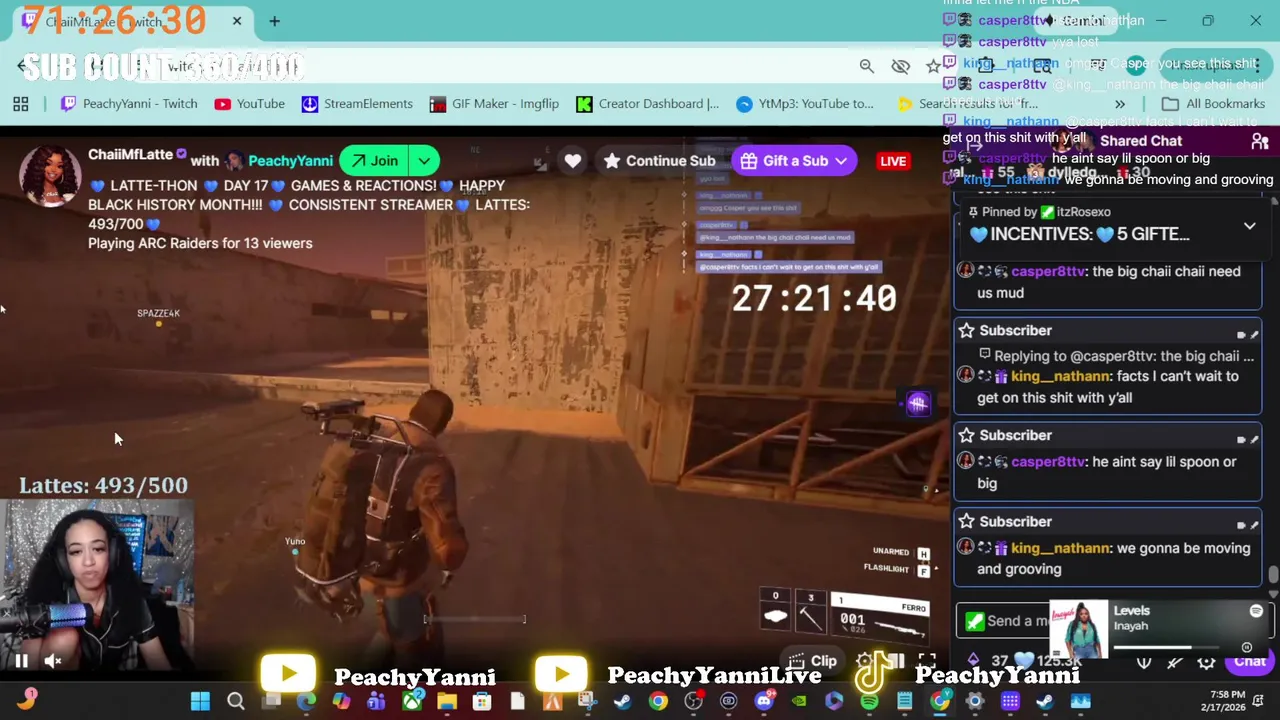Click king__nathann in moving and grooving message
Image resolution: width=1280 pixels, height=720 pixels.
click(1060, 548)
